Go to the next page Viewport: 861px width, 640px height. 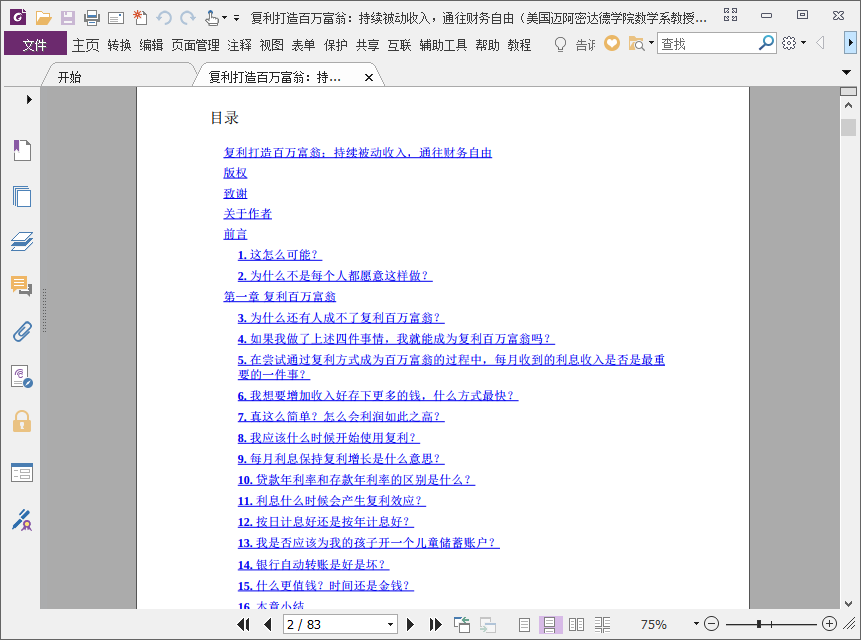410,624
